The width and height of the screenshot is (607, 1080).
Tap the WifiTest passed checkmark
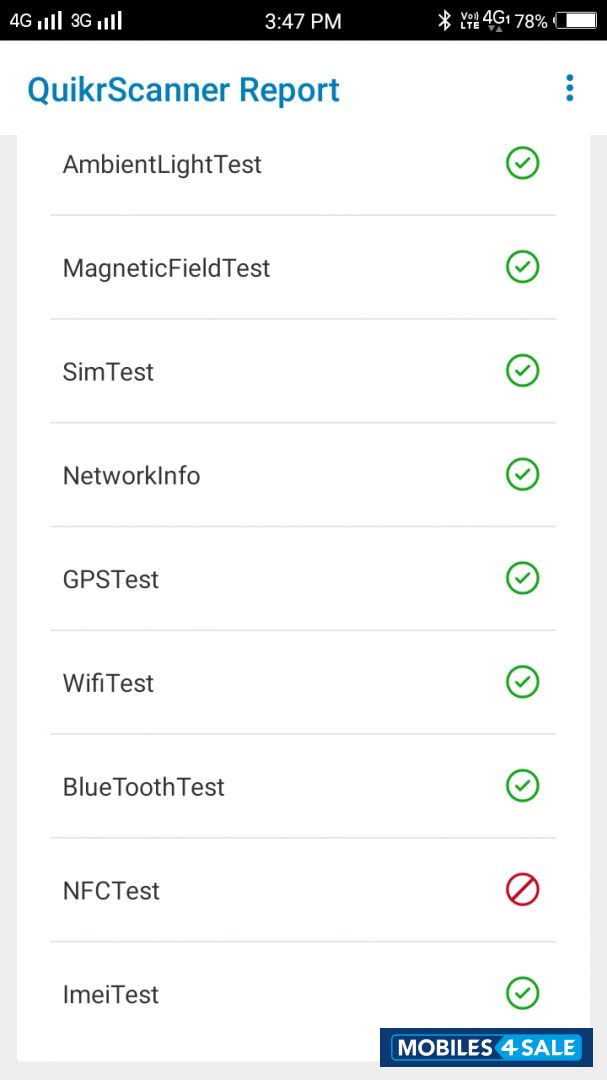[522, 682]
